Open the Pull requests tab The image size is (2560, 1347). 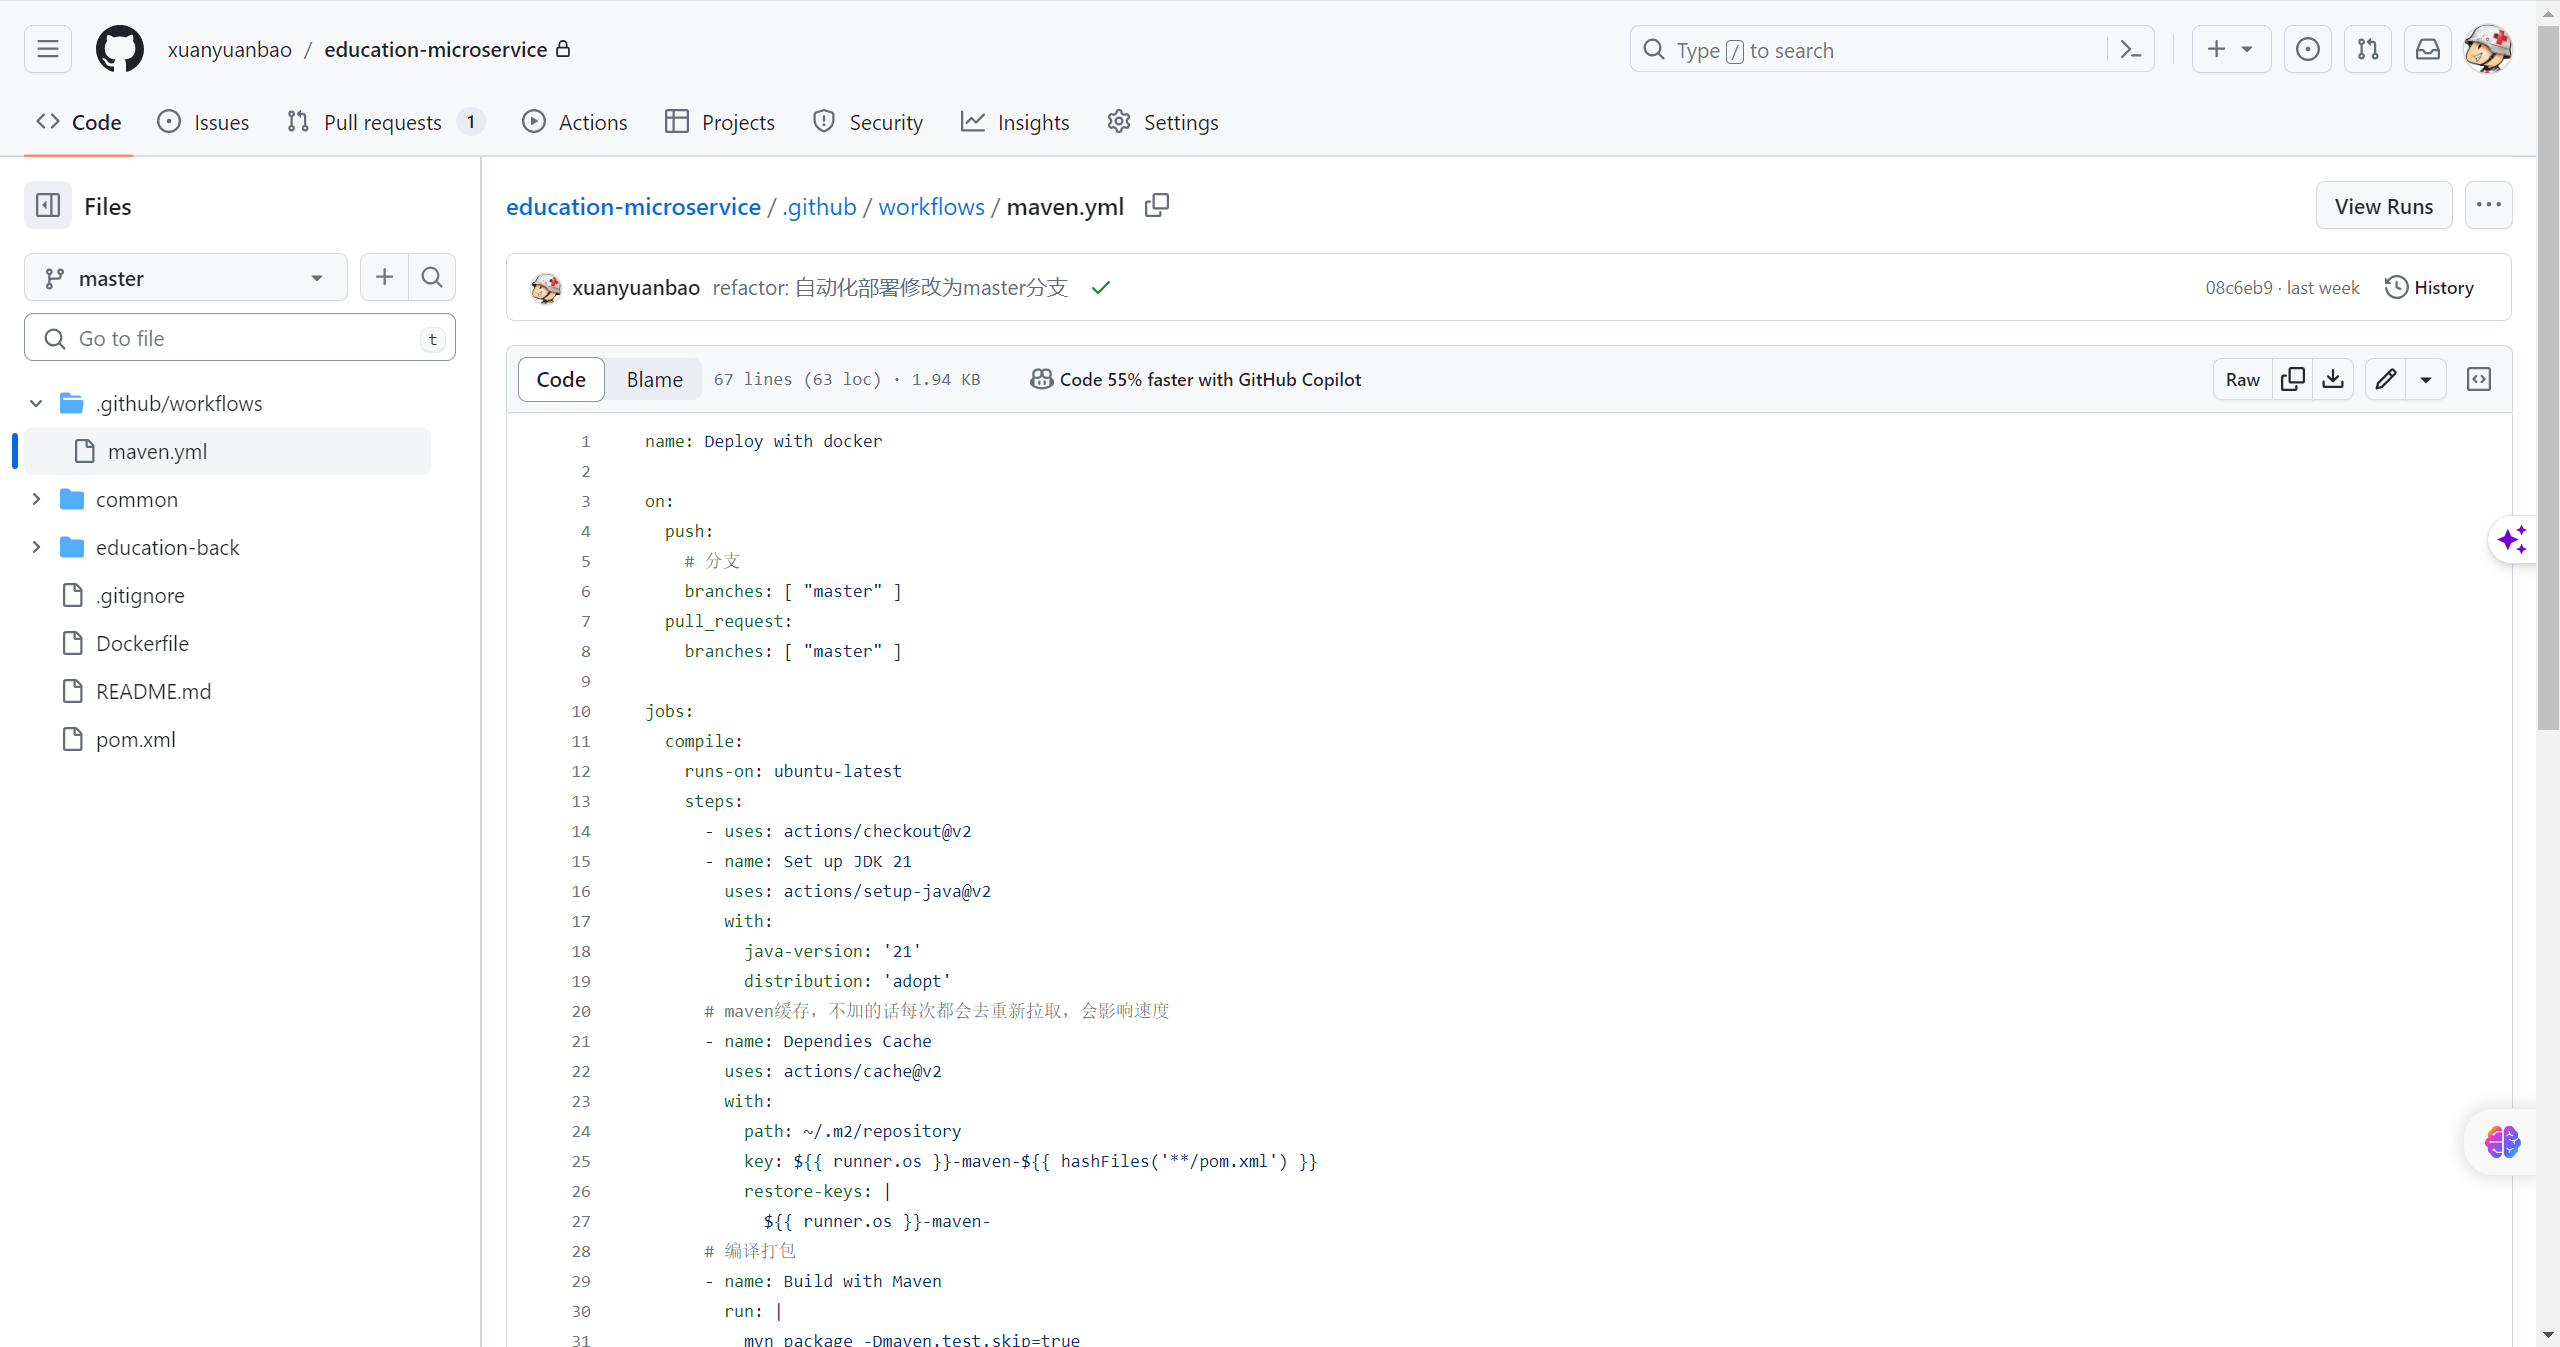[383, 122]
